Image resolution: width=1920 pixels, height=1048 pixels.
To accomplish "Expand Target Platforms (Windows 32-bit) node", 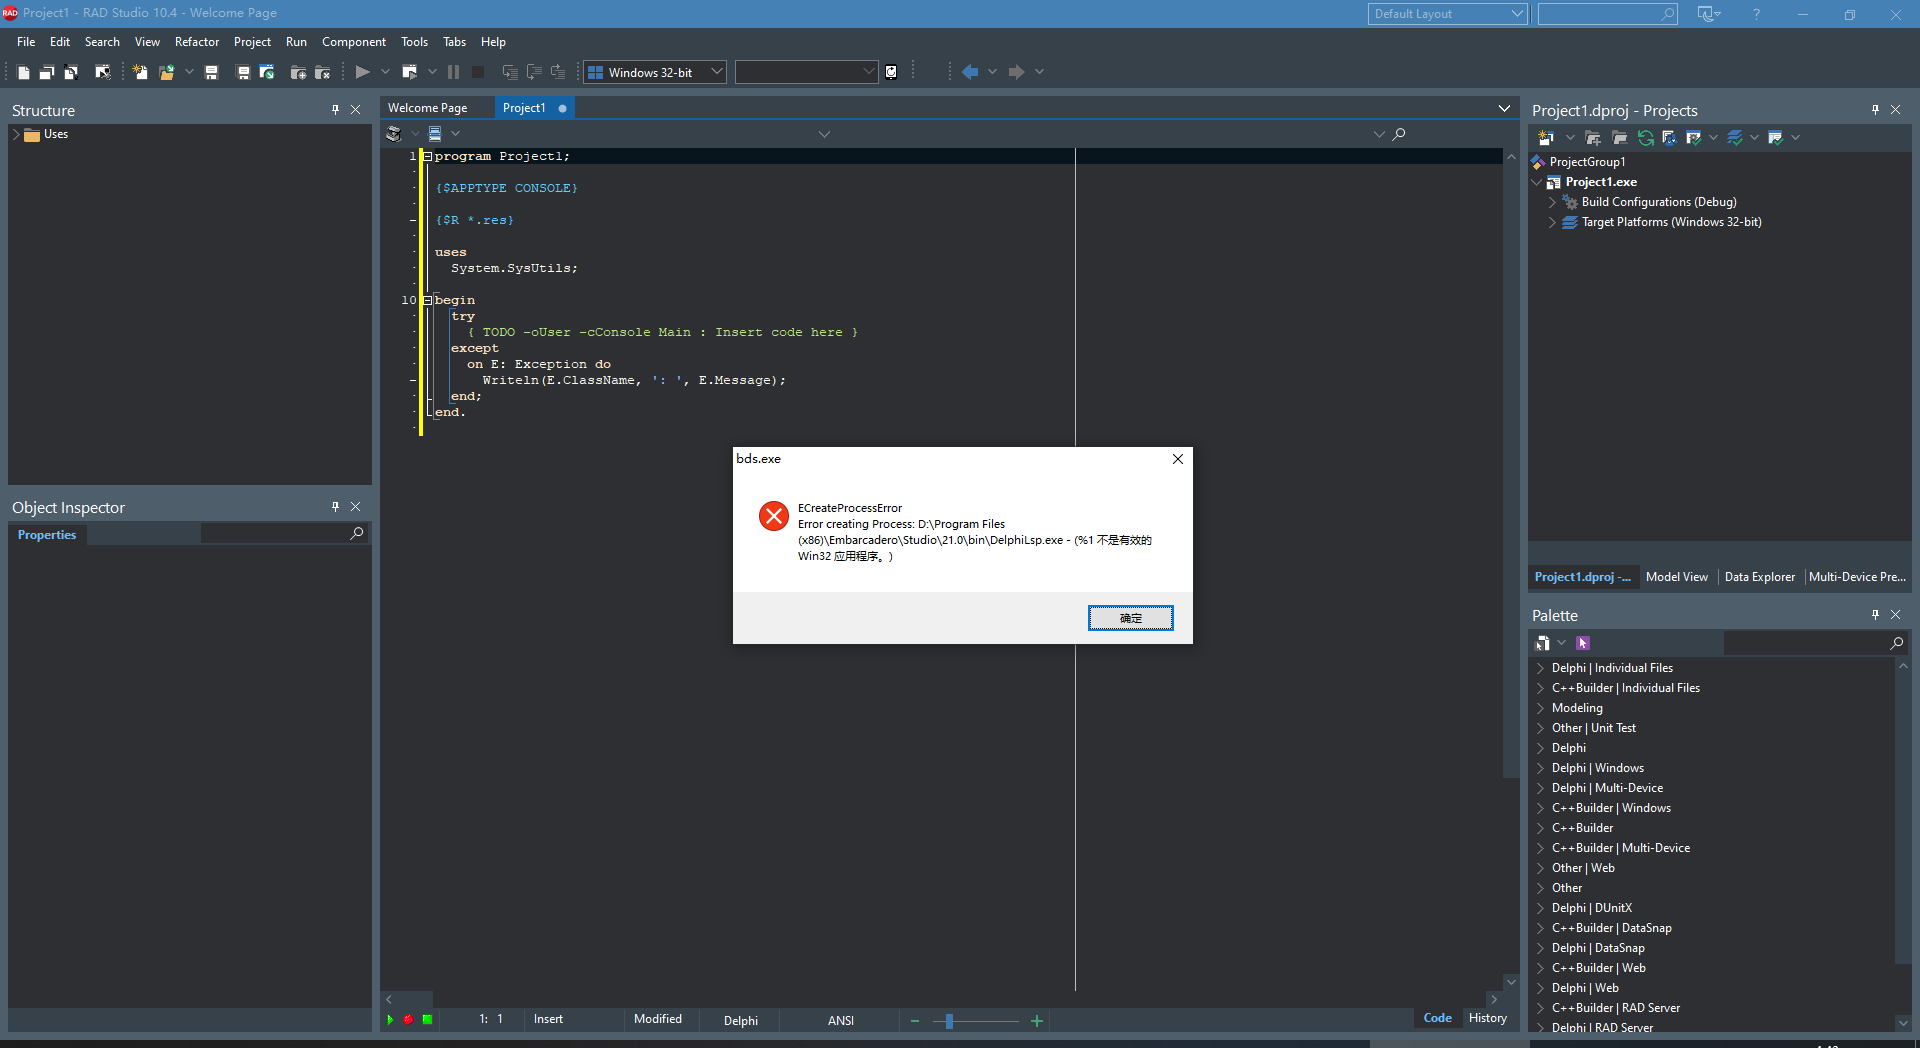I will pyautogui.click(x=1552, y=222).
